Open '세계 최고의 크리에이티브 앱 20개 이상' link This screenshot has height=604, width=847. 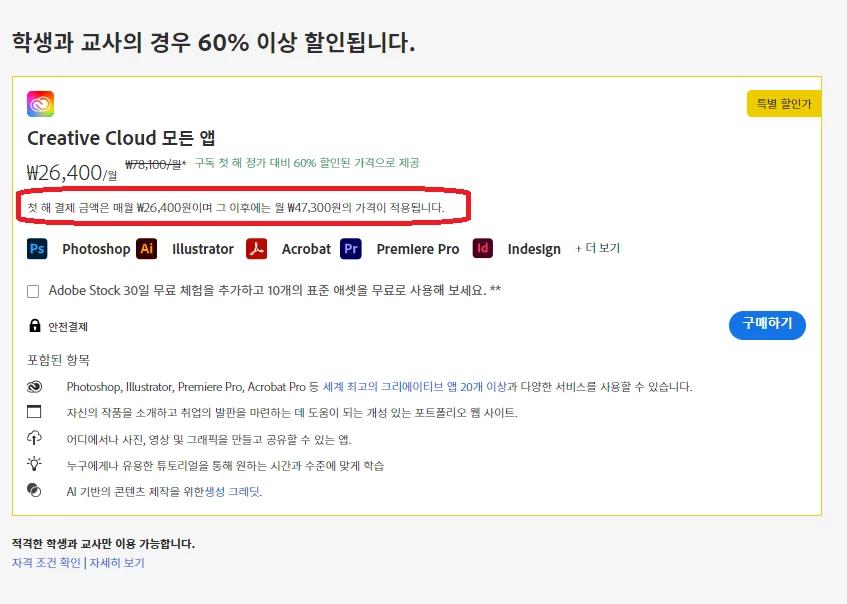pos(415,387)
